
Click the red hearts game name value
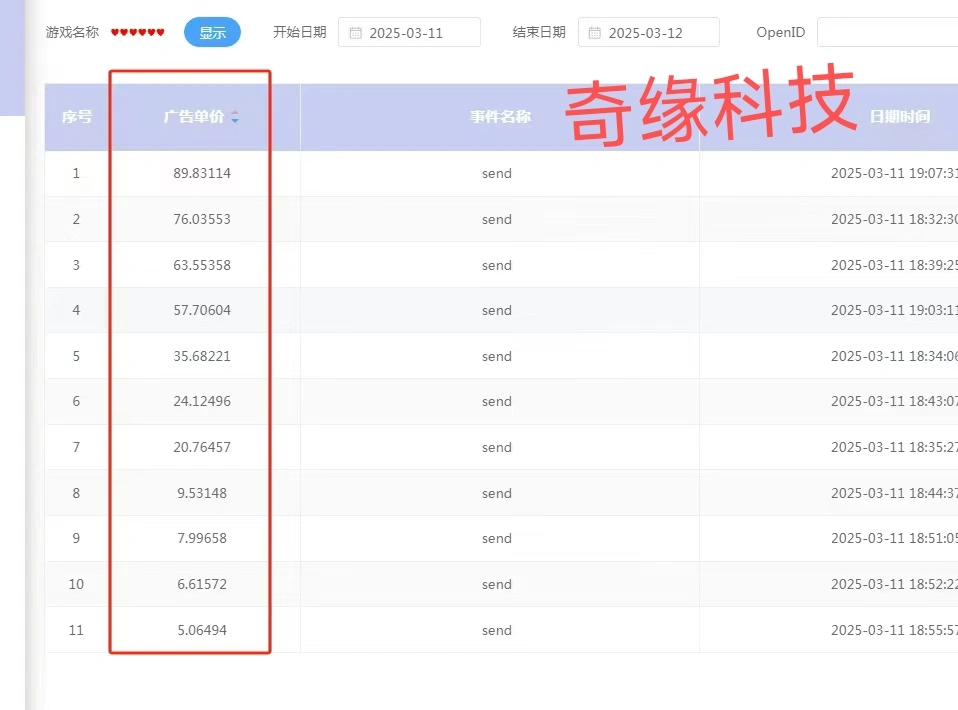tap(137, 32)
